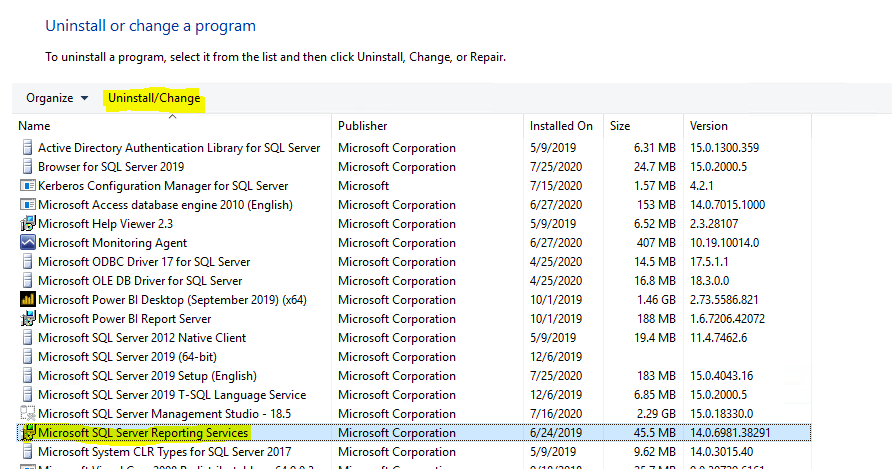Viewport: 892px width, 469px height.
Task: Select Microsoft SQL Server 2019 (64-bit) entry
Action: tap(127, 357)
